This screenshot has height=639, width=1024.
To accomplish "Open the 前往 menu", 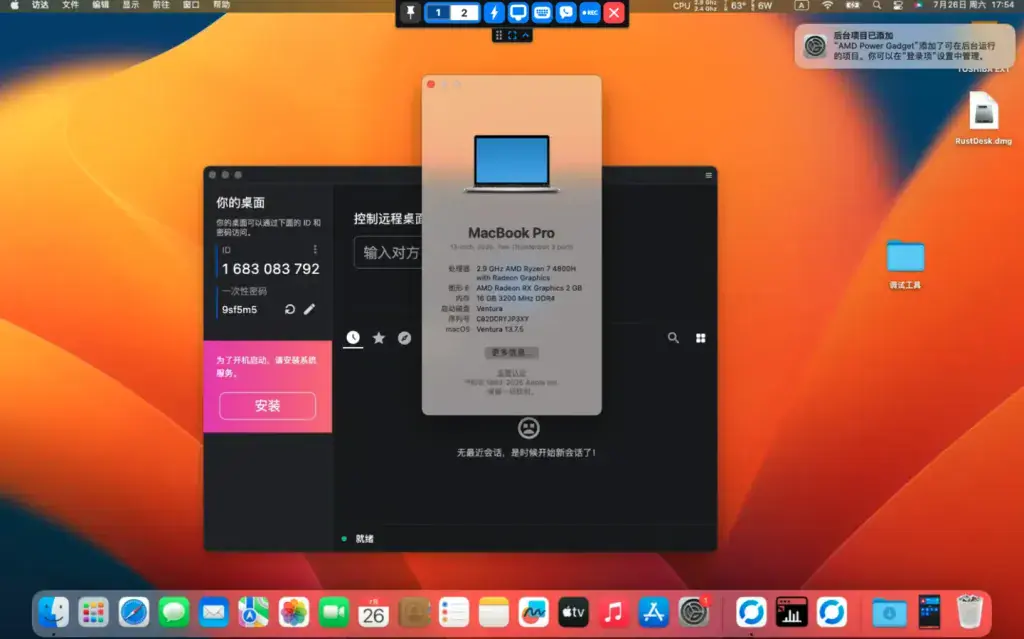I will coord(161,5).
